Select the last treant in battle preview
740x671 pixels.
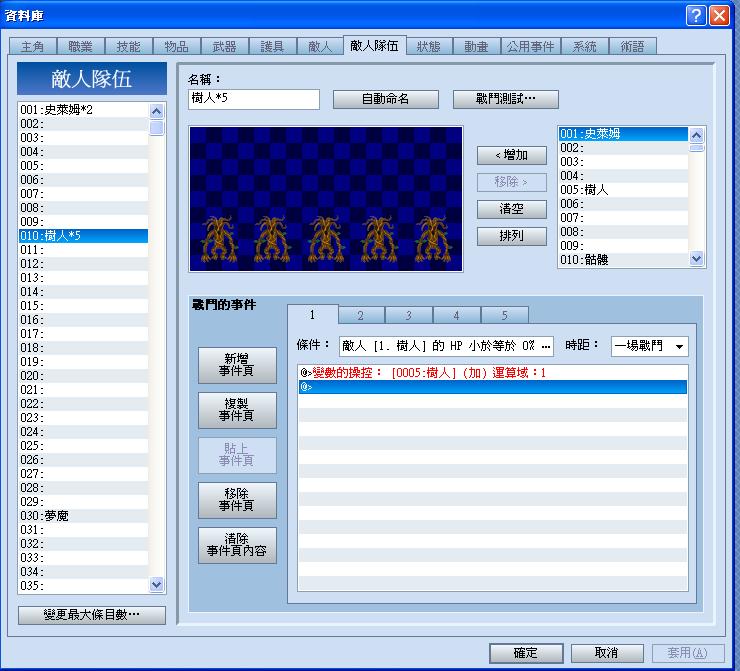[432, 239]
